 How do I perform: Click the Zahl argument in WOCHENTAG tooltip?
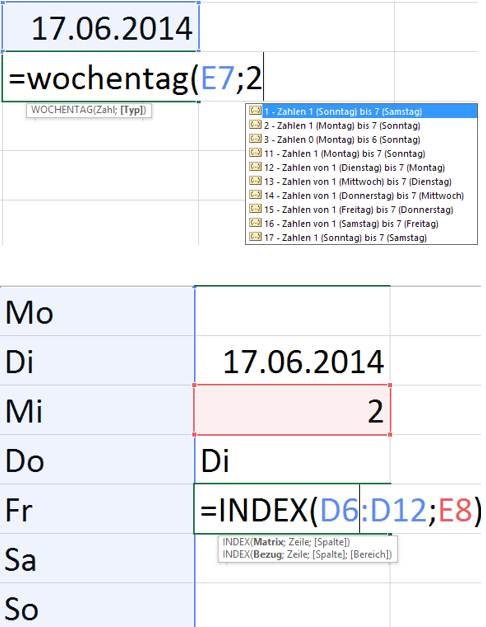pyautogui.click(x=105, y=110)
